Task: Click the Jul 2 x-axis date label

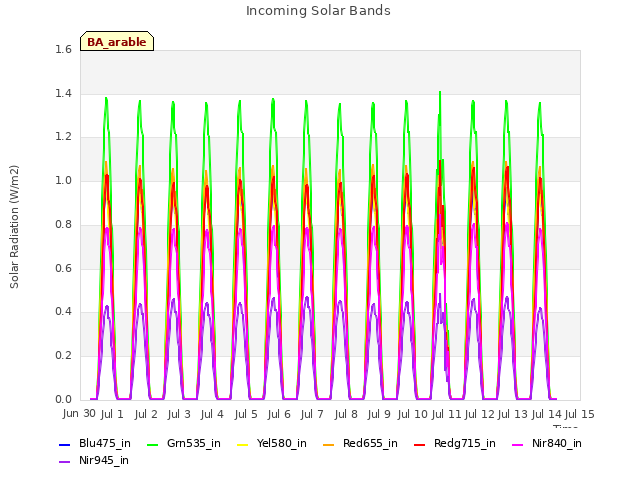Action: point(146,414)
